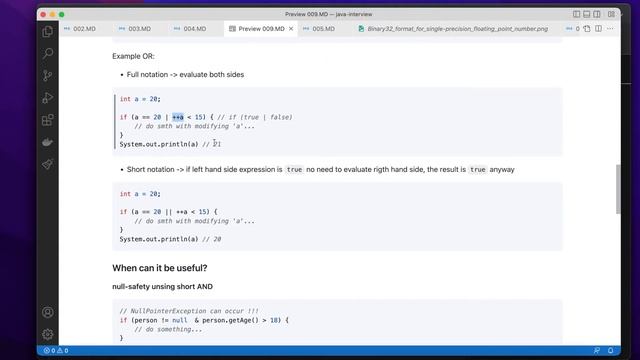Click the first inline 'true' code span
The width and height of the screenshot is (640, 360).
pyautogui.click(x=294, y=169)
